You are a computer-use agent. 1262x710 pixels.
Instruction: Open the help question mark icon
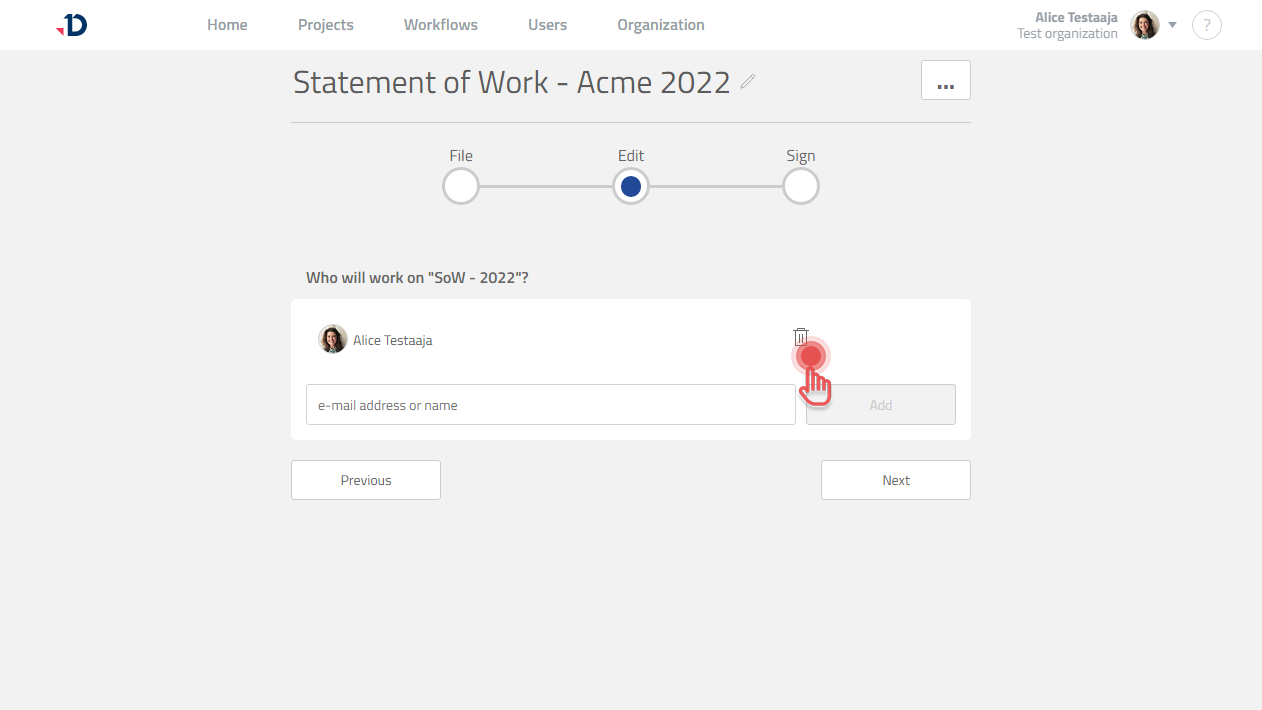coord(1207,25)
